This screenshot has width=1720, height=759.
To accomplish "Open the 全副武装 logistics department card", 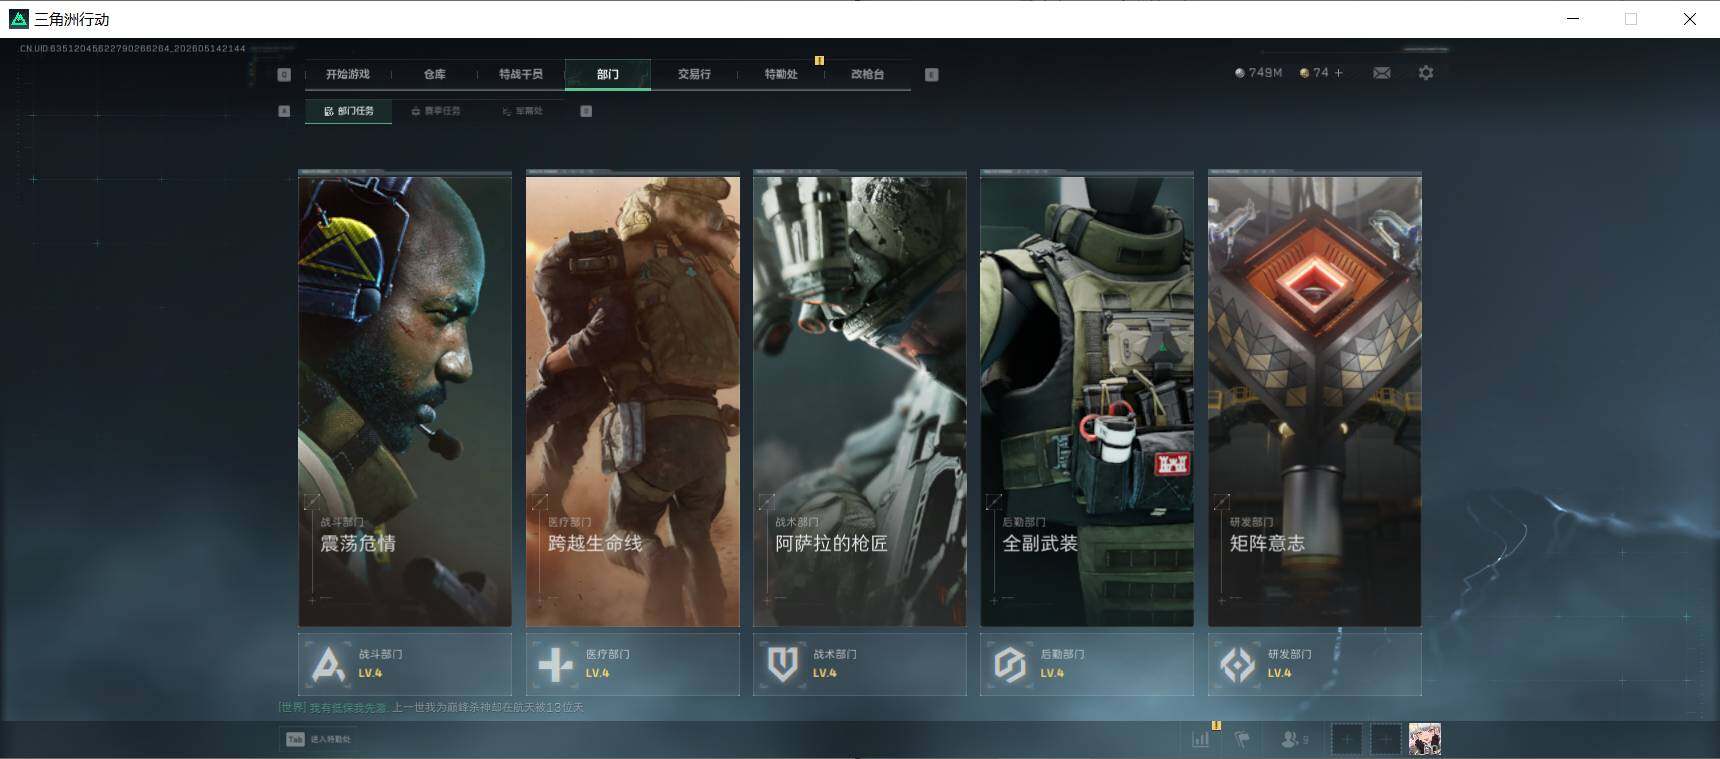I will pyautogui.click(x=1087, y=400).
